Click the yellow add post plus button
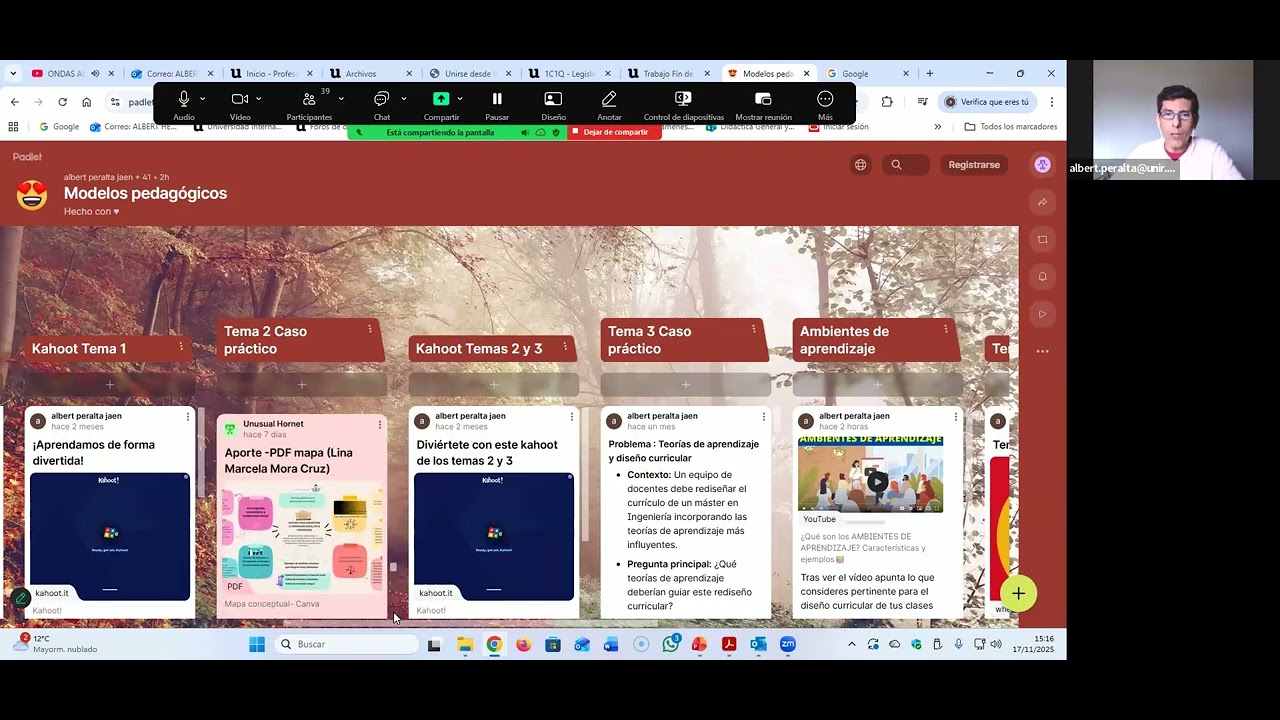Viewport: 1280px width, 720px height. click(1018, 593)
